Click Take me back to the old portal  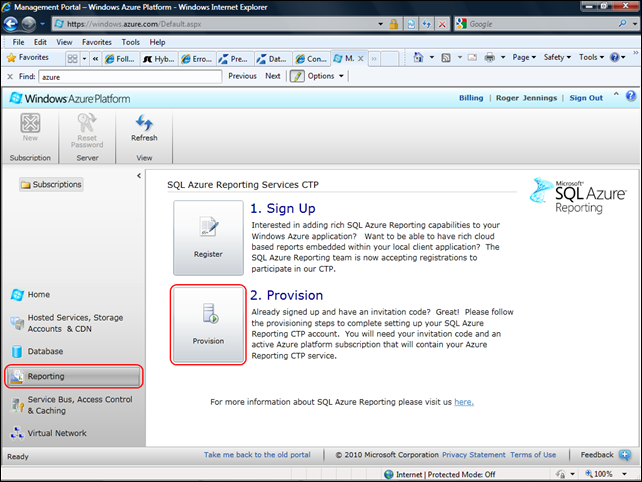tap(257, 455)
